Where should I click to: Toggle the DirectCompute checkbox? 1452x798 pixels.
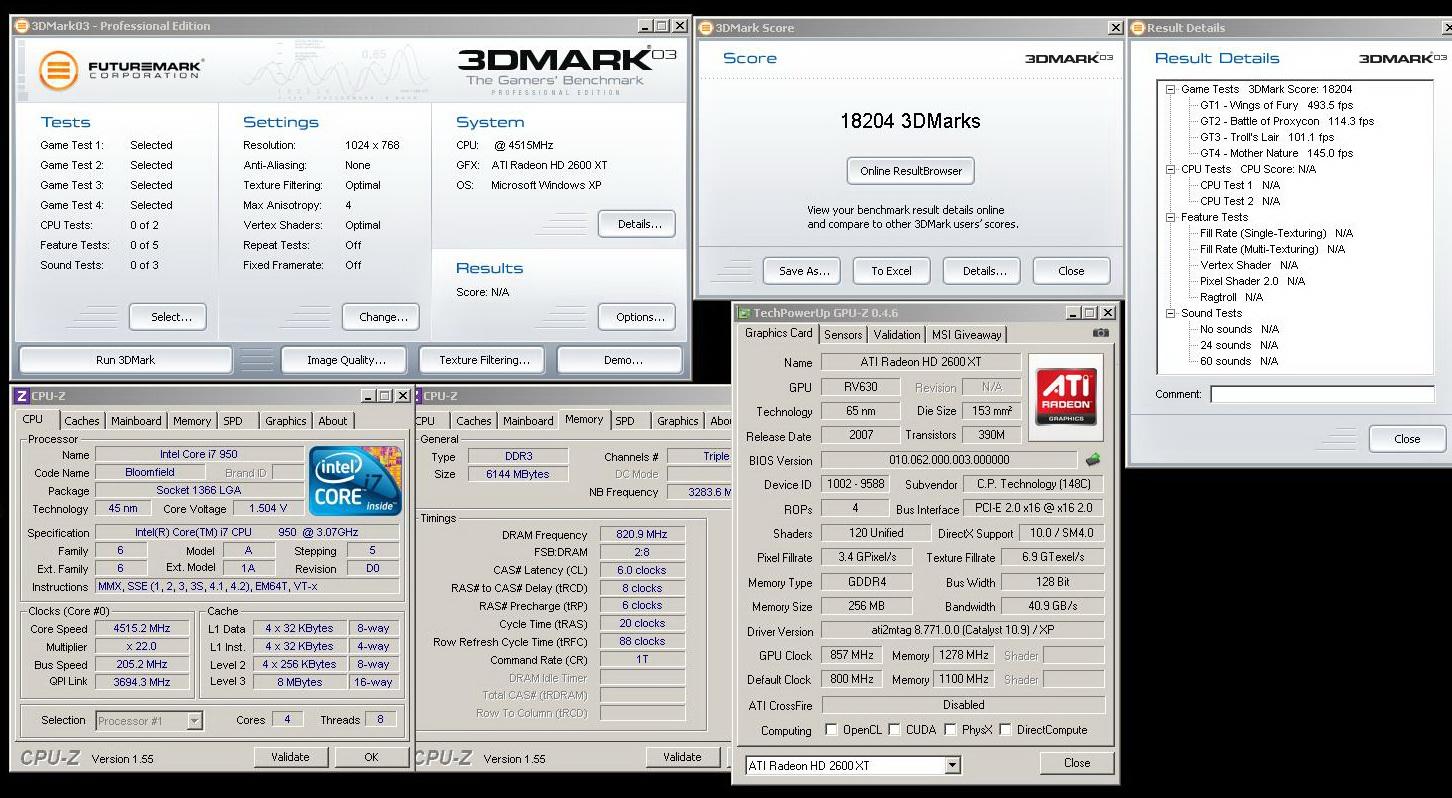pos(1005,730)
